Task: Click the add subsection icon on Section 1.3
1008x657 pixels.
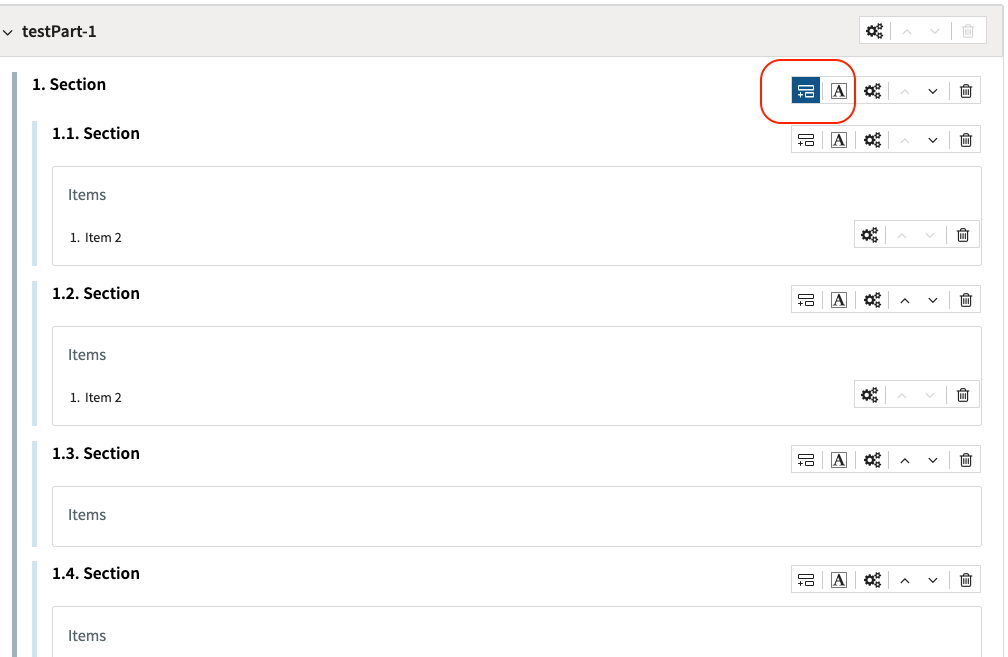Action: pyautogui.click(x=806, y=459)
